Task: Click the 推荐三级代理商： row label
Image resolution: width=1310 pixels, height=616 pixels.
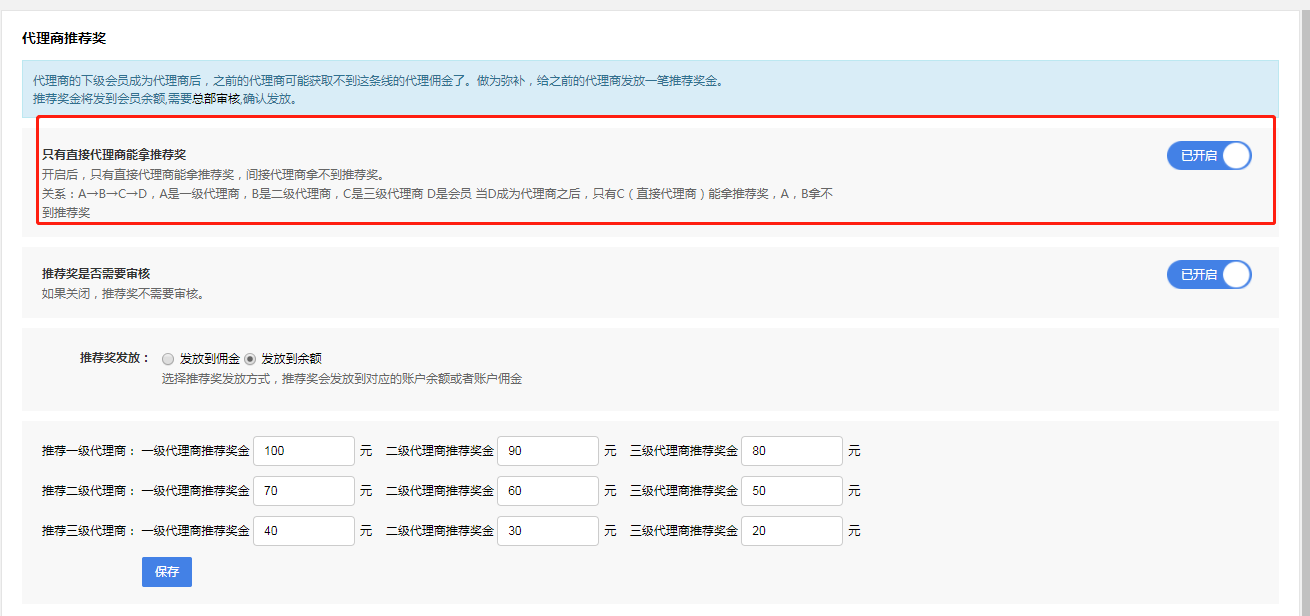Action: point(89,531)
